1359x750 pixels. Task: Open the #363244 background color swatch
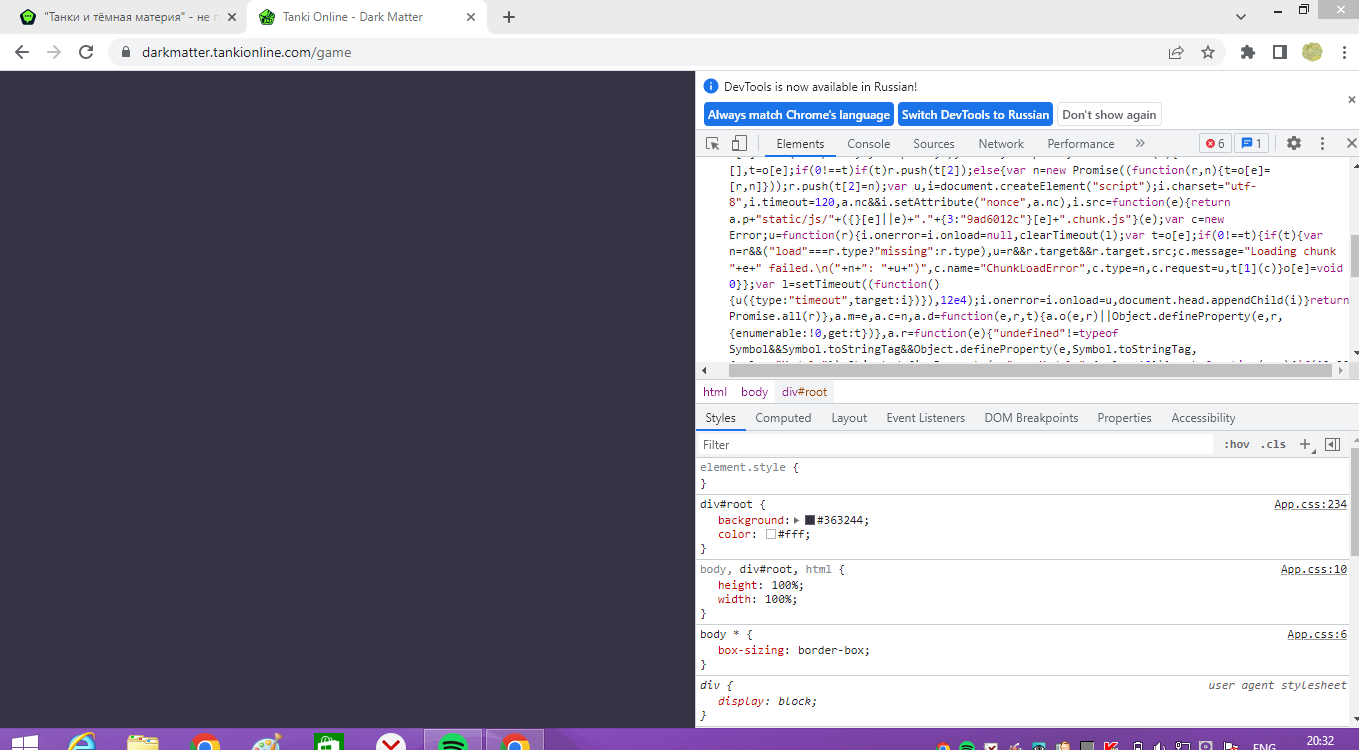[x=810, y=520]
